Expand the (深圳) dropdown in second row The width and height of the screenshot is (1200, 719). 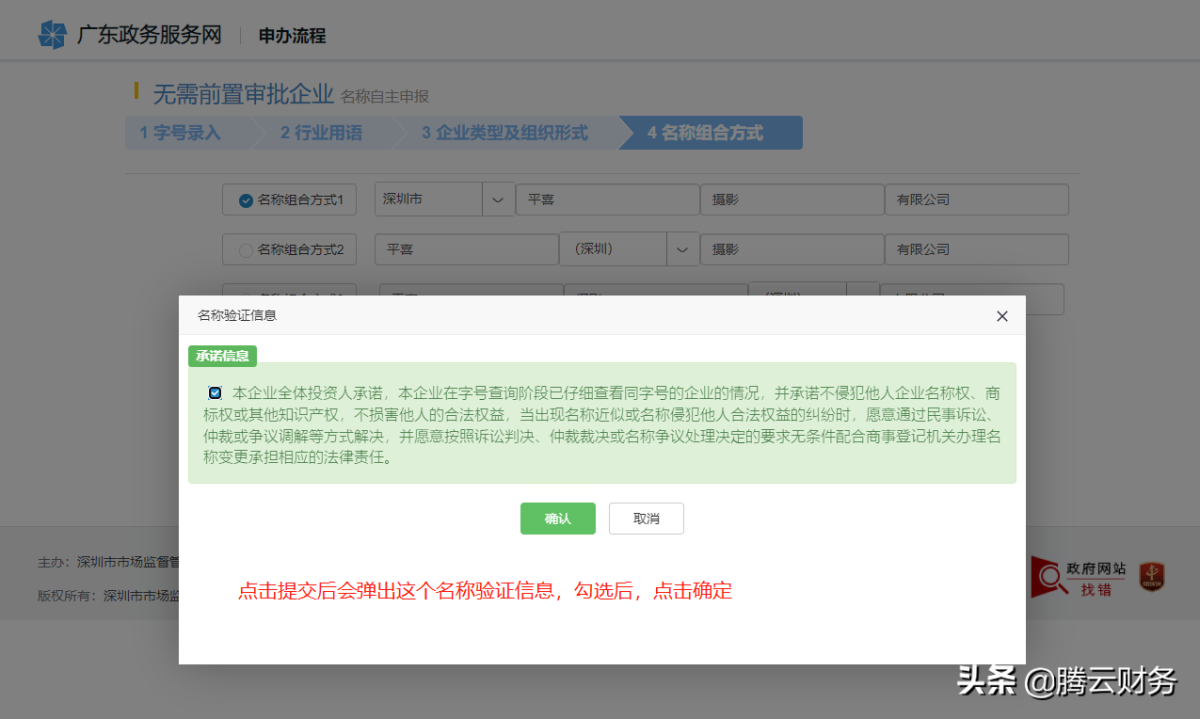click(x=683, y=250)
